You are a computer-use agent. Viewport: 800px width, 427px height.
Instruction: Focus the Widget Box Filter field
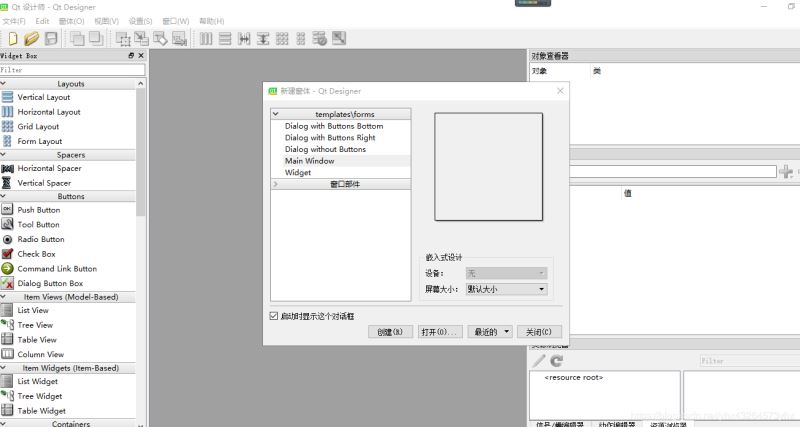(x=72, y=70)
